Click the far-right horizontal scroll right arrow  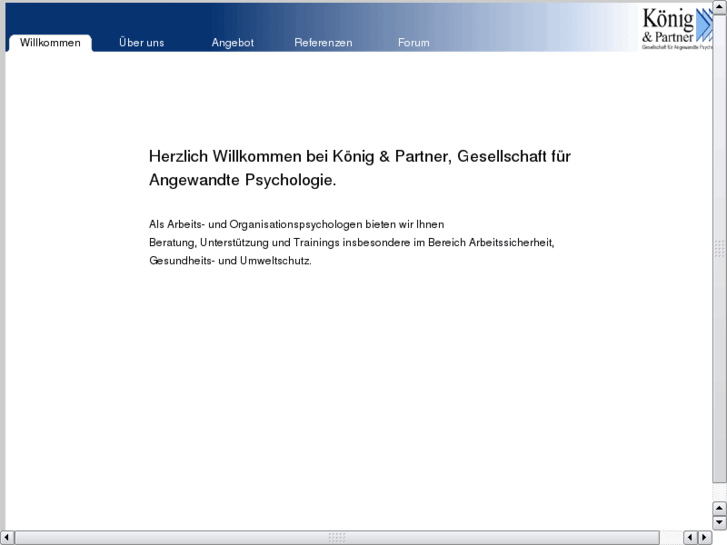pyautogui.click(x=704, y=538)
